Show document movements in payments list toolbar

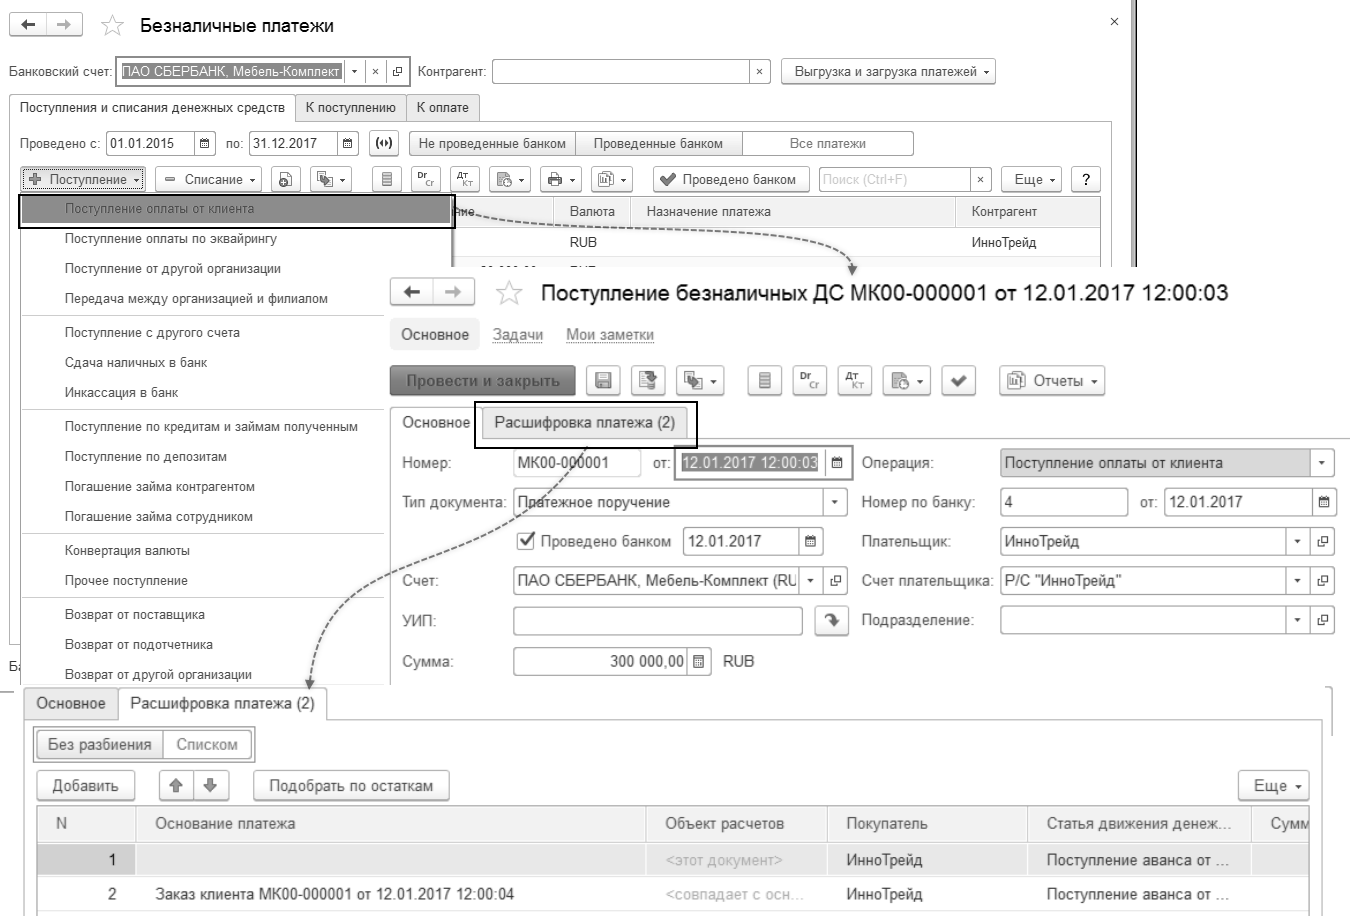[x=388, y=180]
